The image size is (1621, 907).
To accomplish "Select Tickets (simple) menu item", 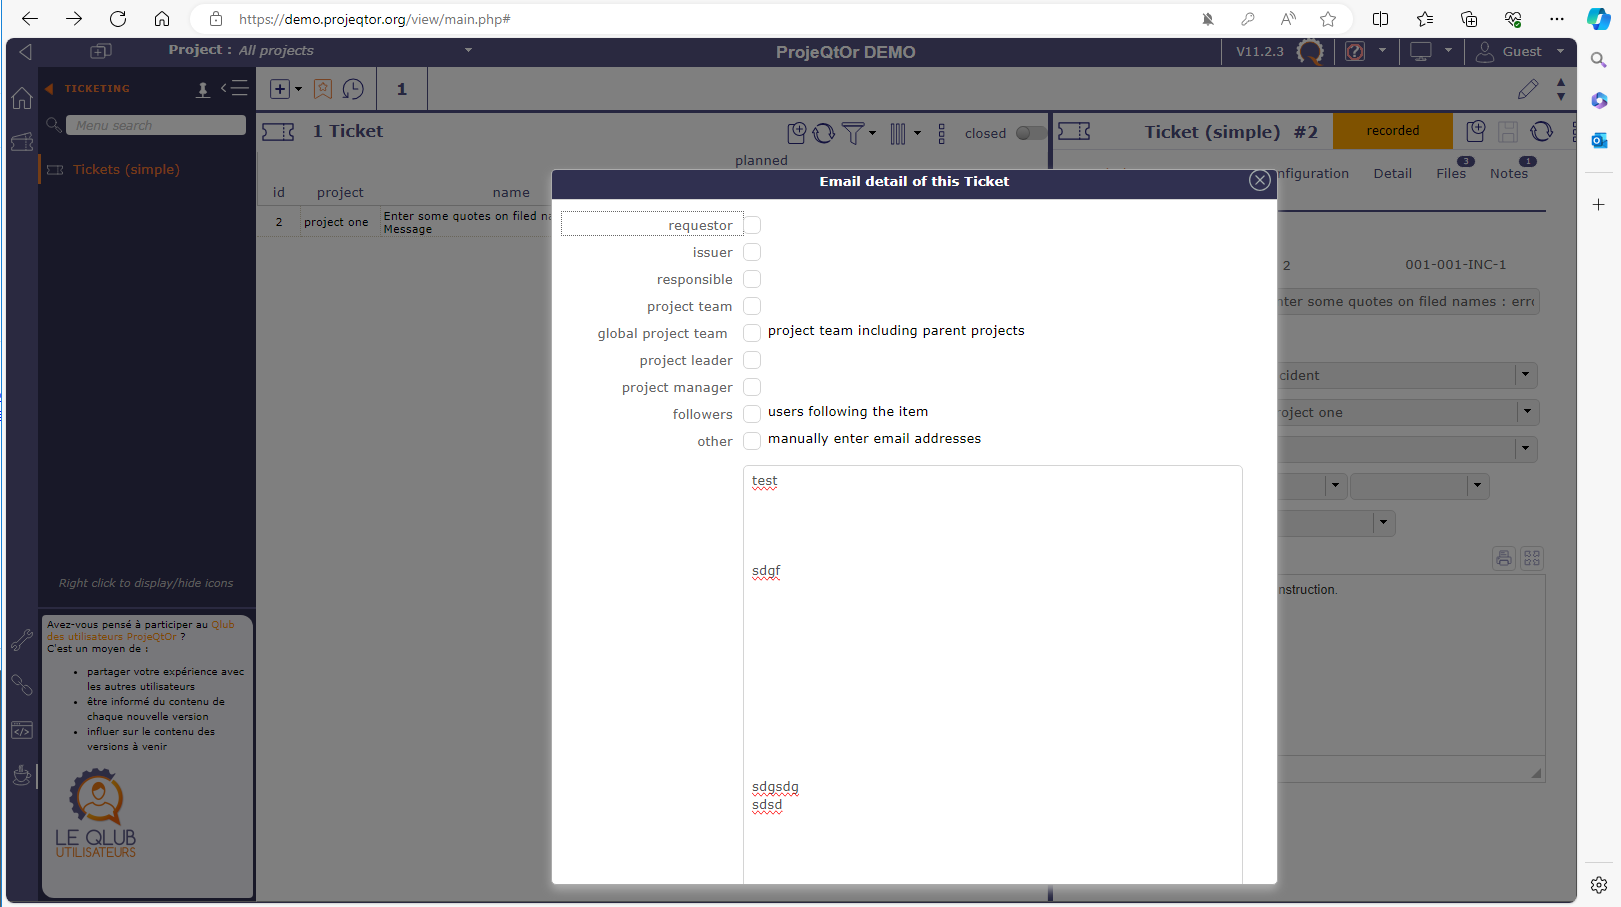I will pyautogui.click(x=126, y=170).
